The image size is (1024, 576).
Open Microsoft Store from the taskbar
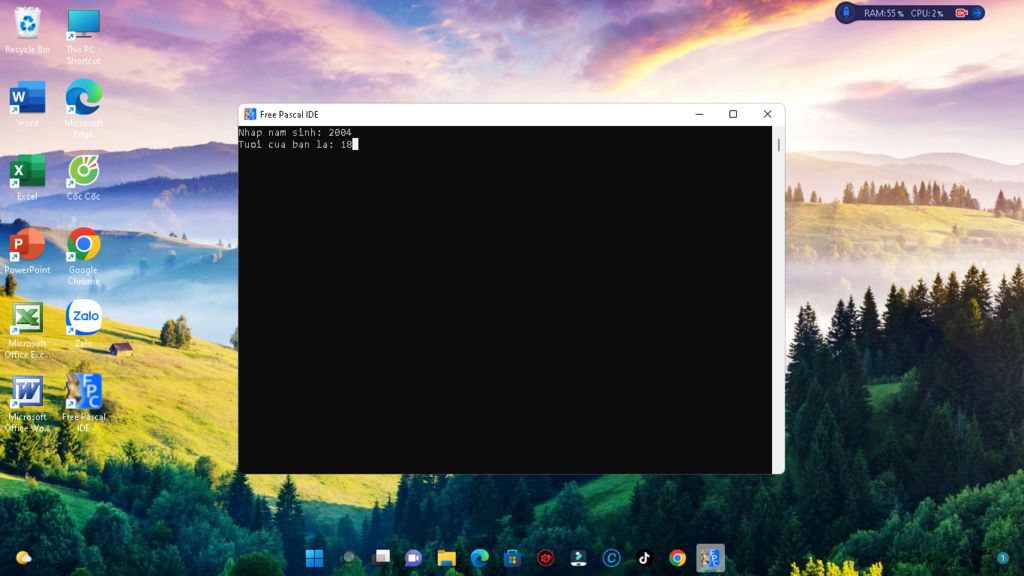pos(512,558)
